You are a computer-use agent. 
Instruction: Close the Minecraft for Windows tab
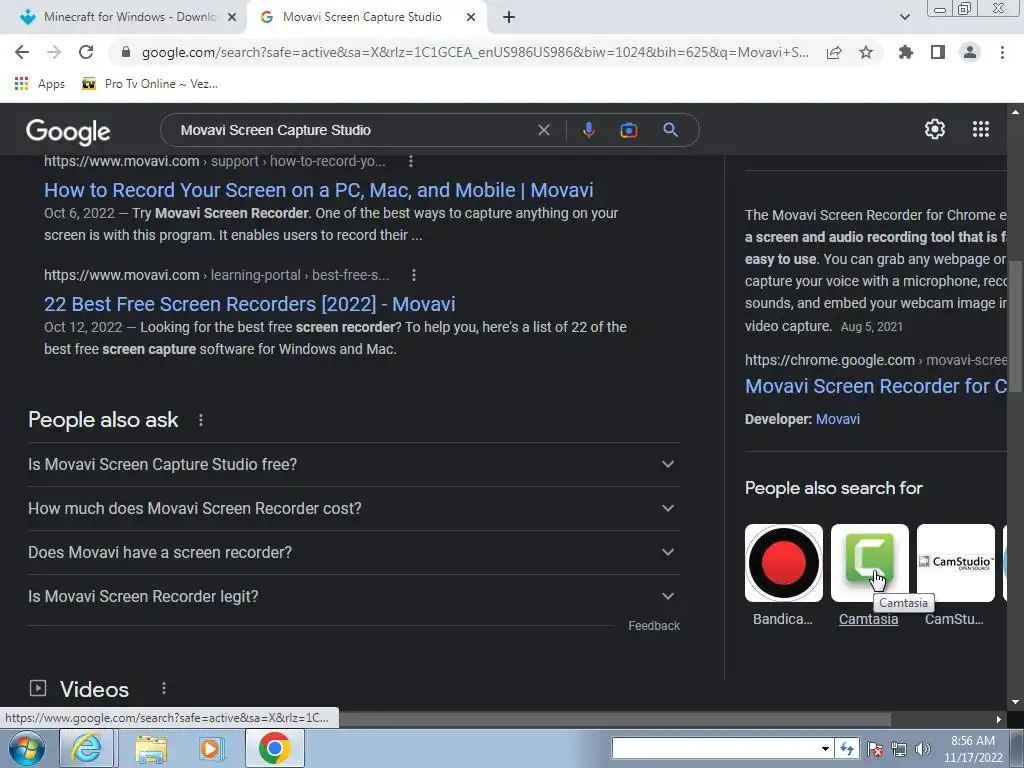point(232,18)
